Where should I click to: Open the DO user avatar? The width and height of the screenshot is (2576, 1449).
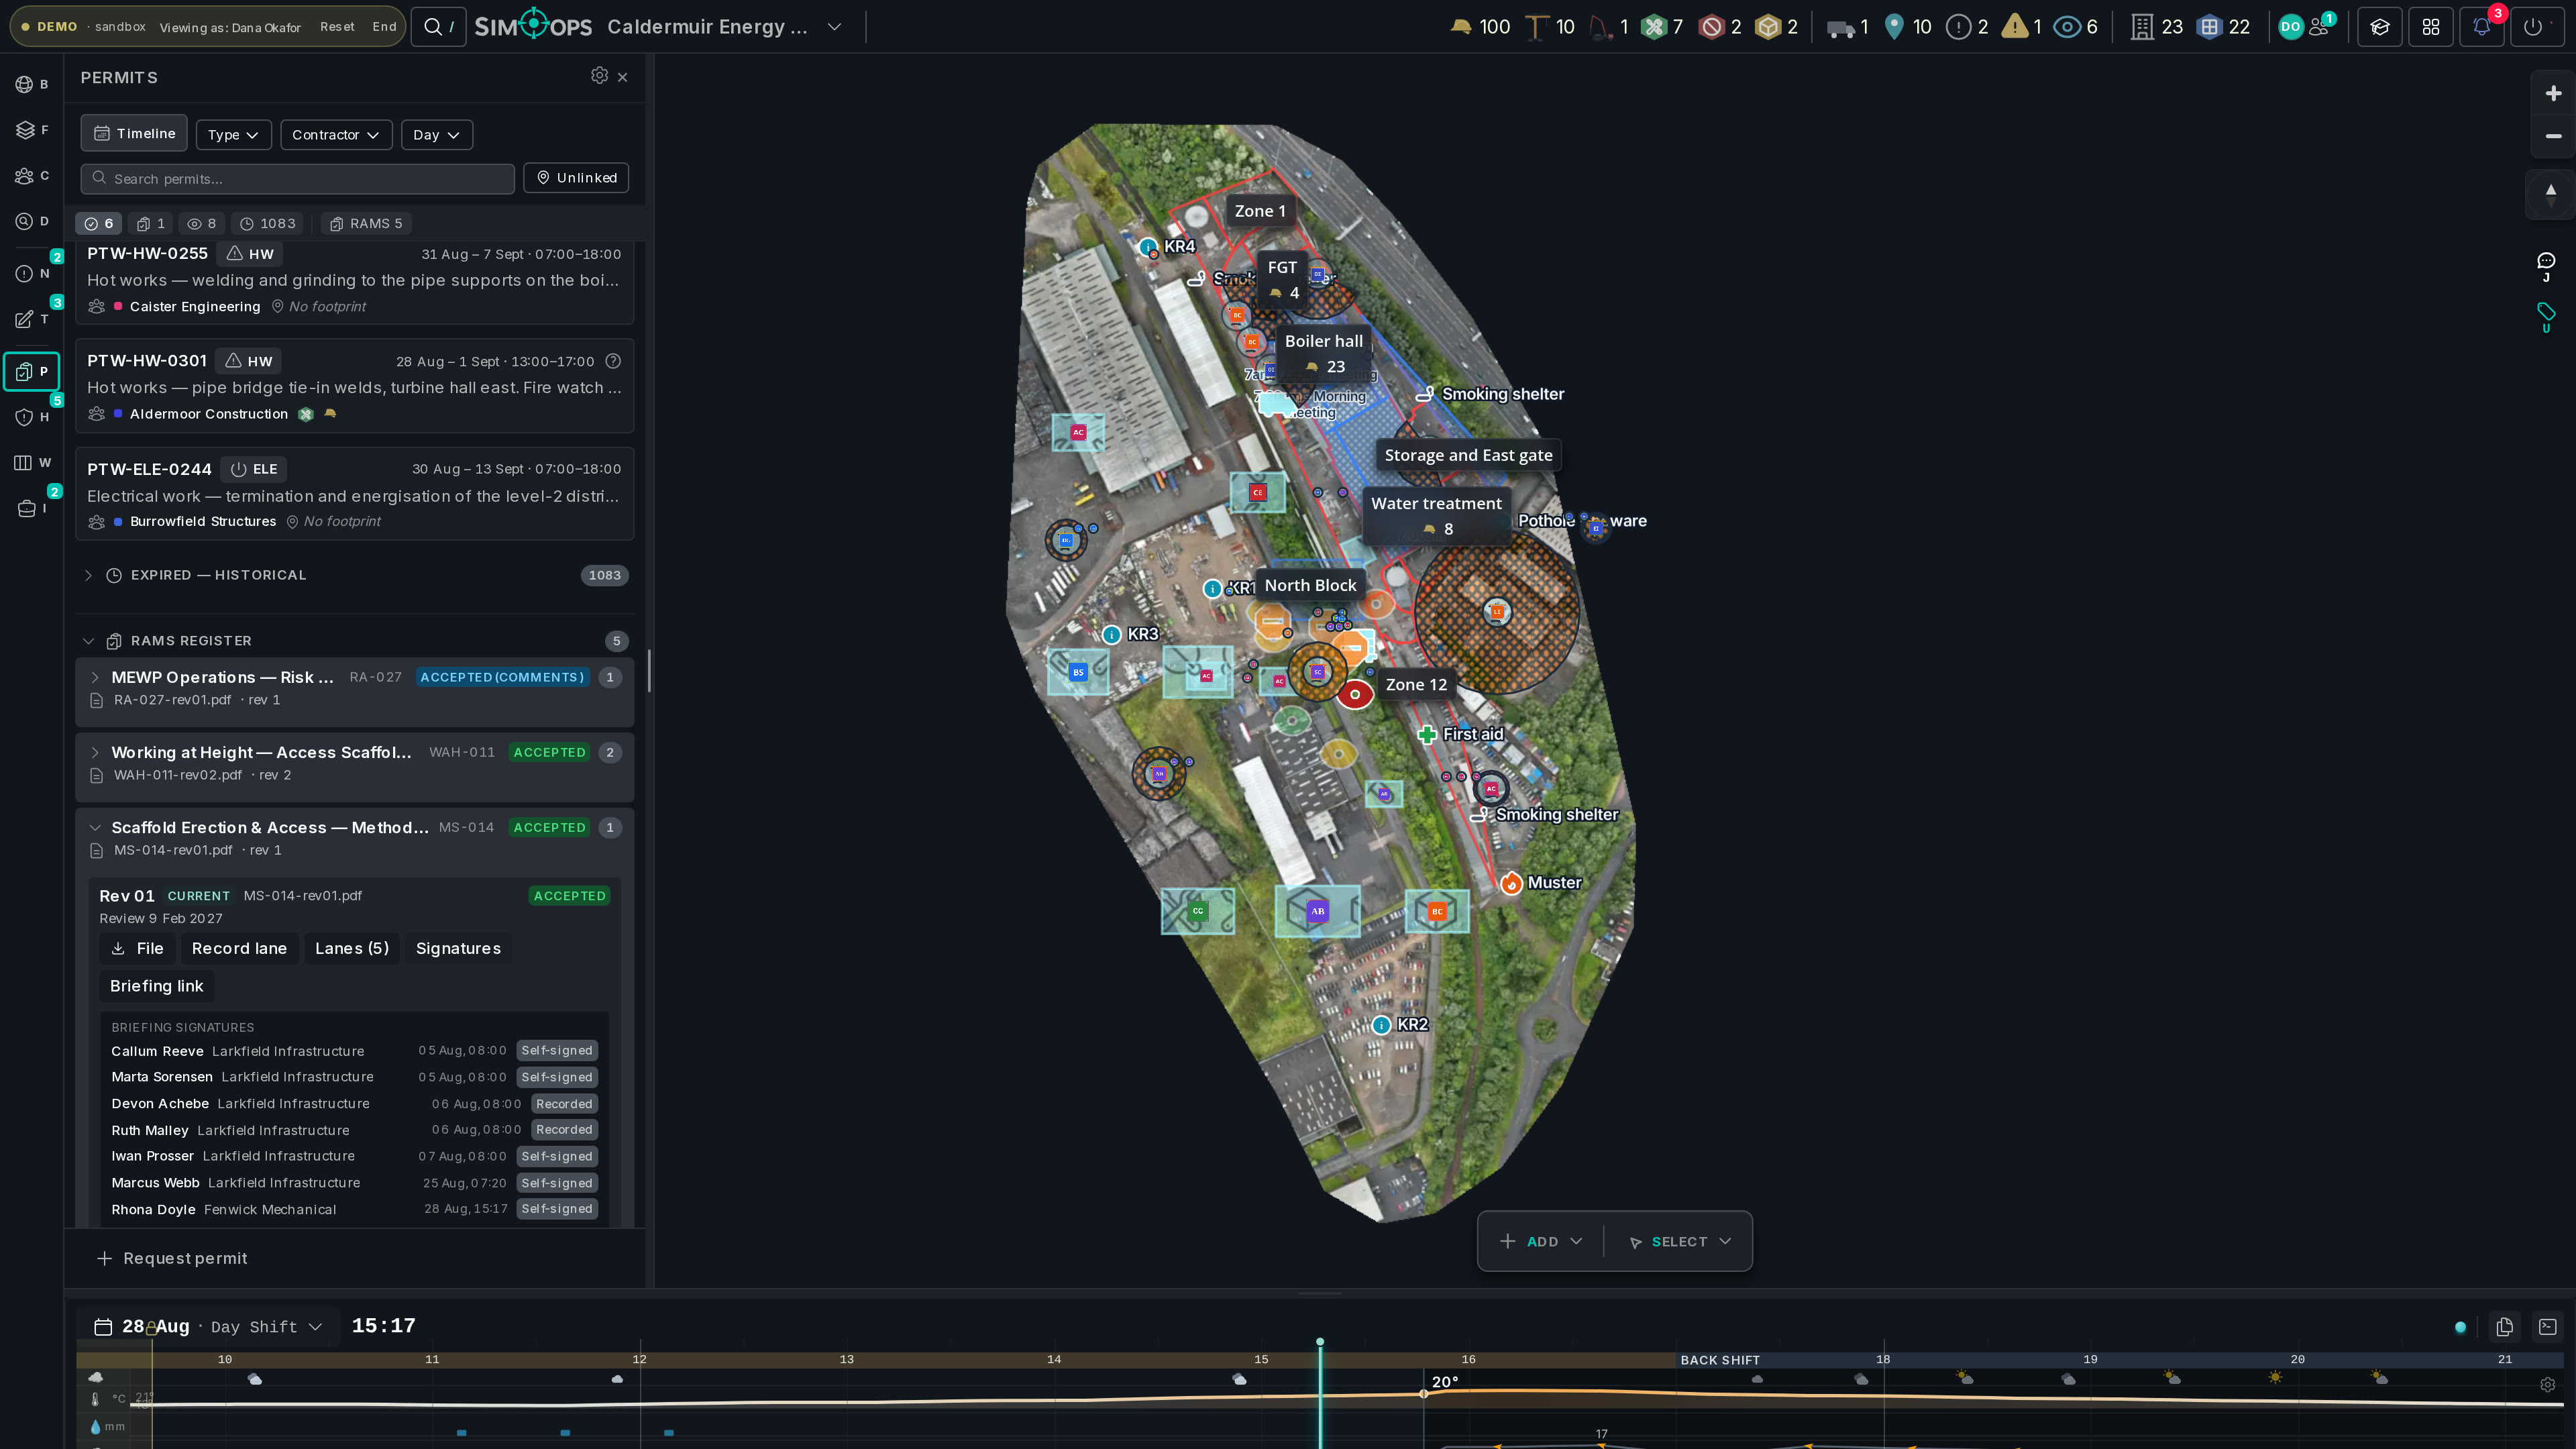coord(2291,27)
